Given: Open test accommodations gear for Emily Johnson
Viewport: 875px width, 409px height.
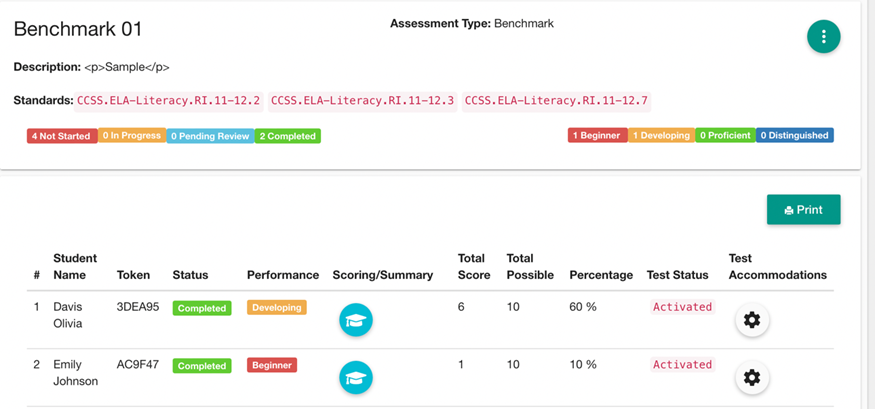Looking at the screenshot, I should [x=752, y=378].
